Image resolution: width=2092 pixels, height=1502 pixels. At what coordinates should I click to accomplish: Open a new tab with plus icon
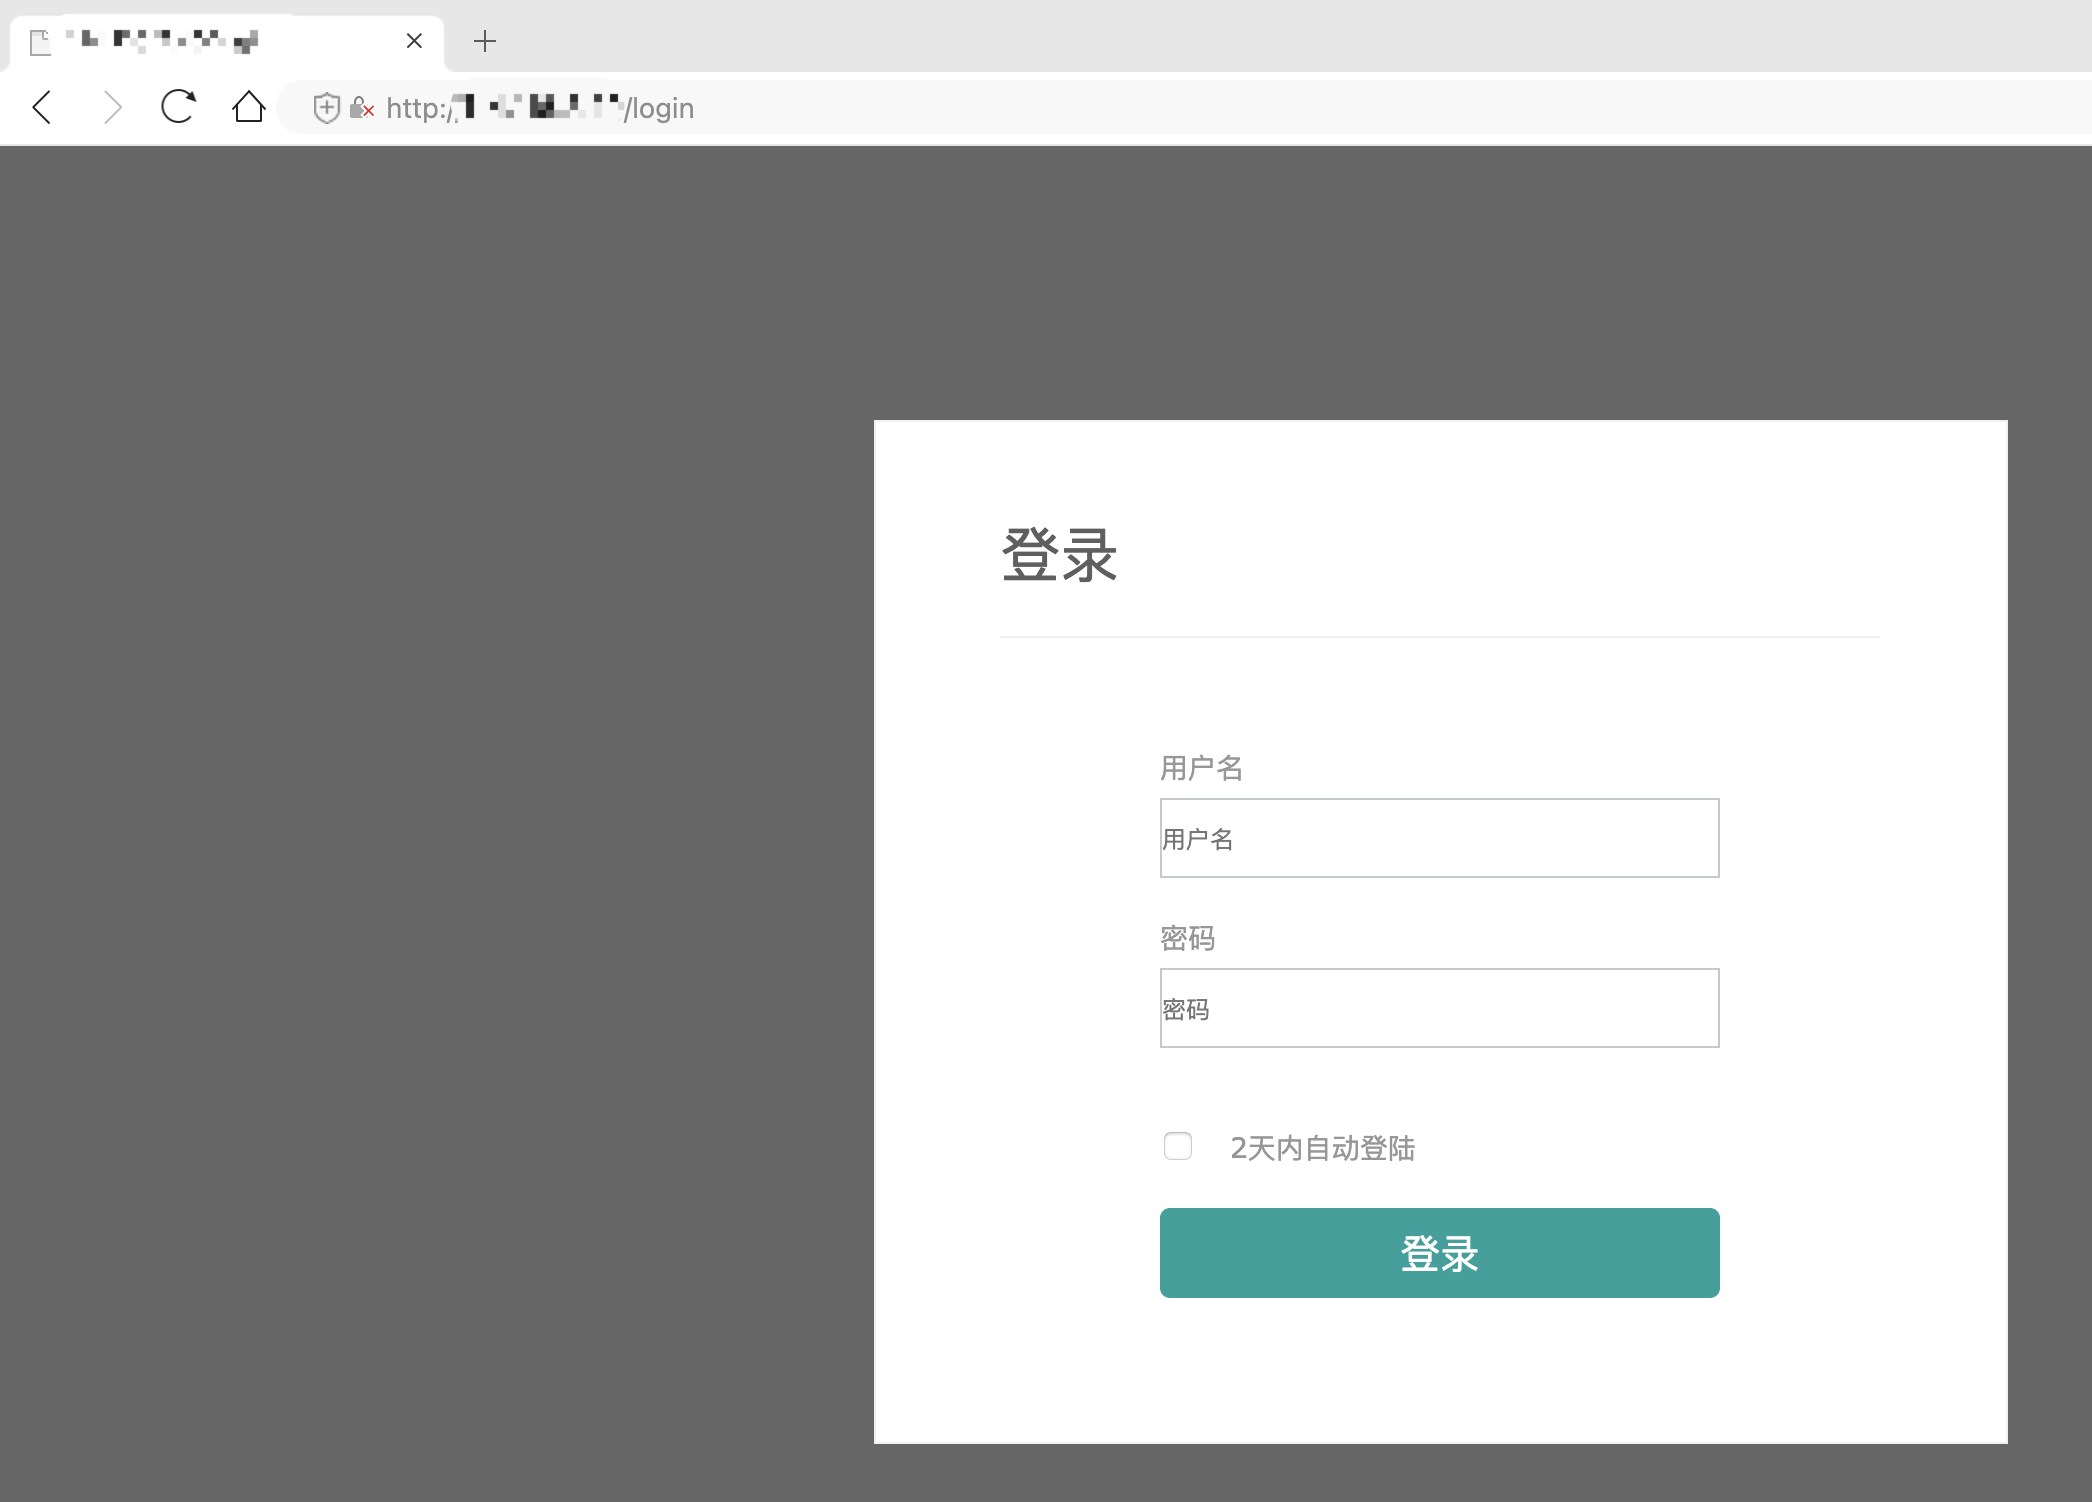pos(485,41)
